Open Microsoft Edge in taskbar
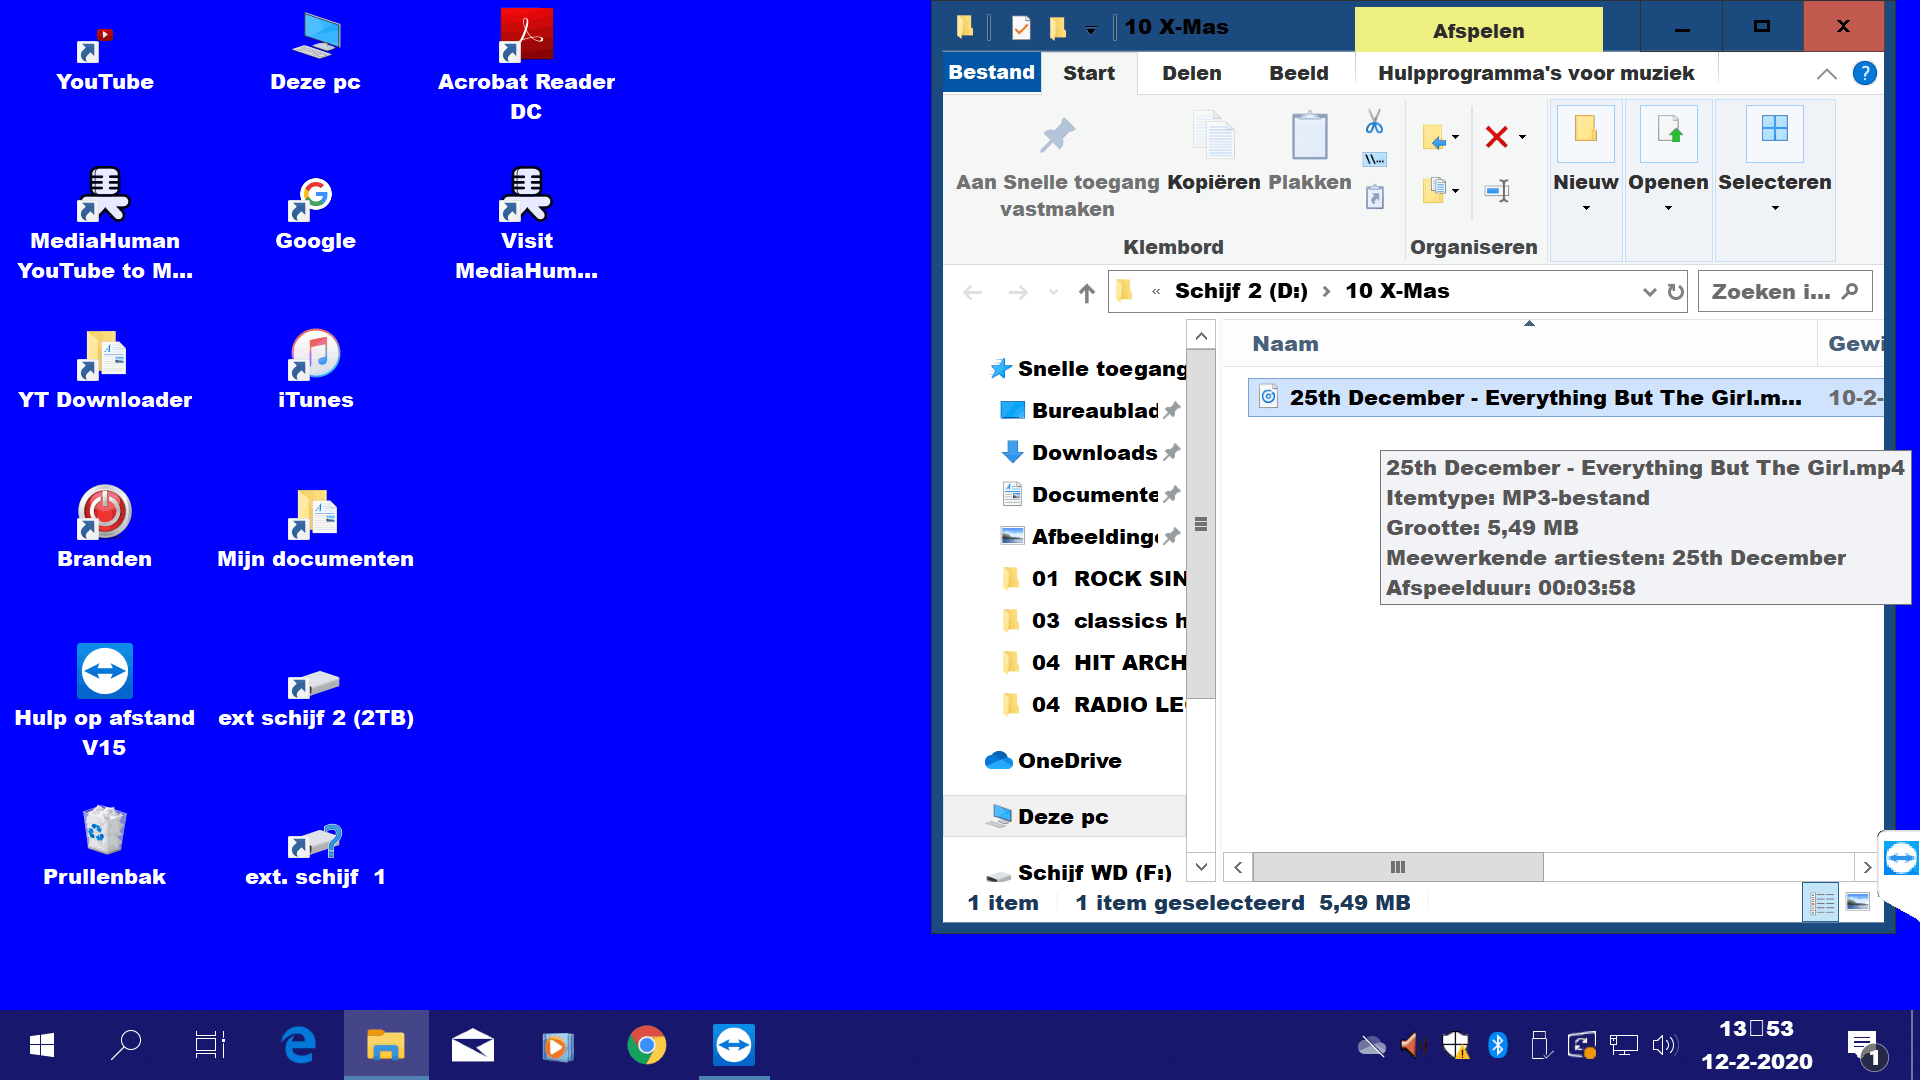Viewport: 1920px width, 1080px height. point(298,1045)
